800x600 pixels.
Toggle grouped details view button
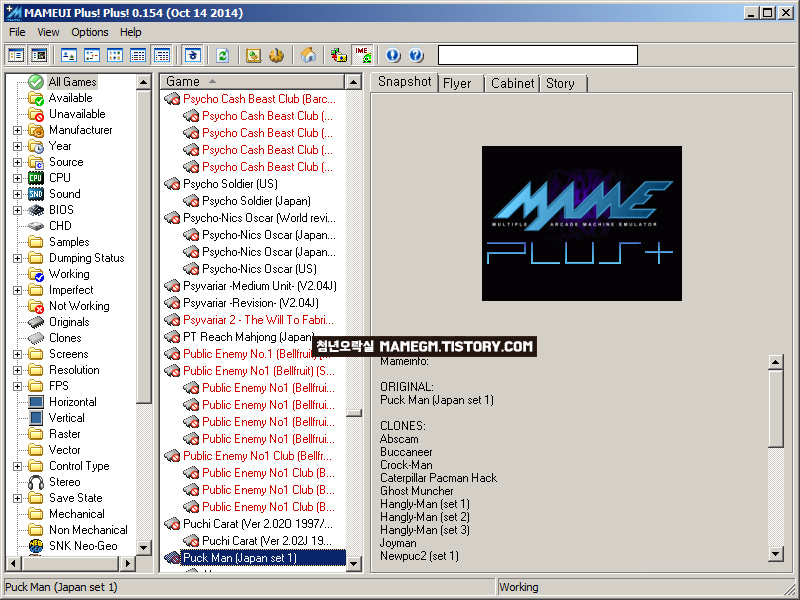pyautogui.click(x=162, y=55)
